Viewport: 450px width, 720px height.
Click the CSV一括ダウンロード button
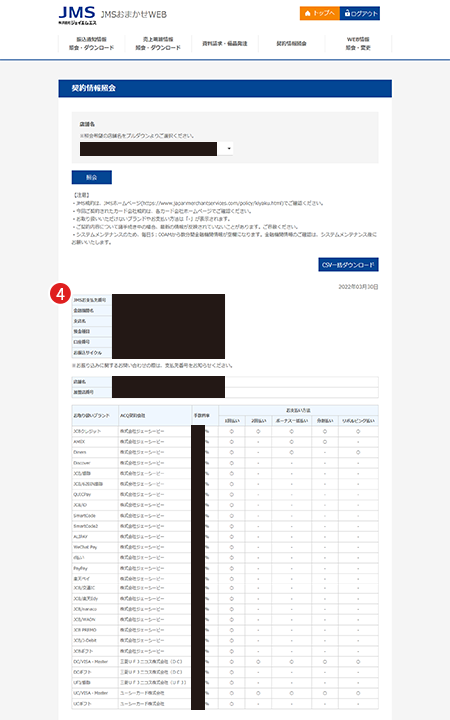[x=348, y=264]
